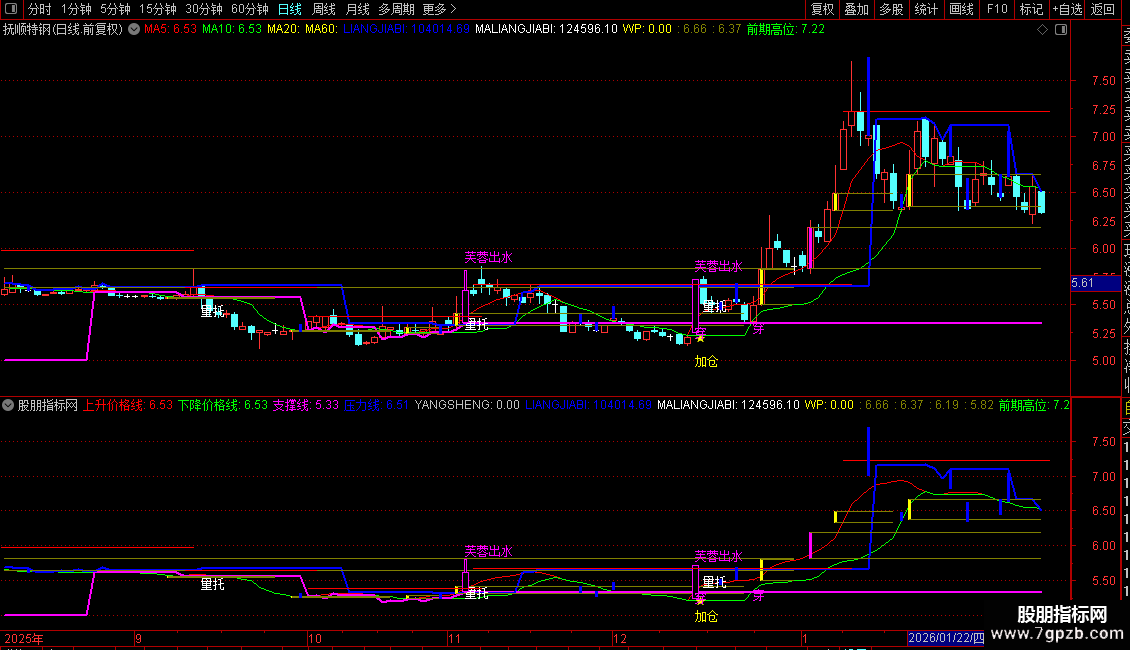Toggle 多股 multi-stock view

point(891,9)
